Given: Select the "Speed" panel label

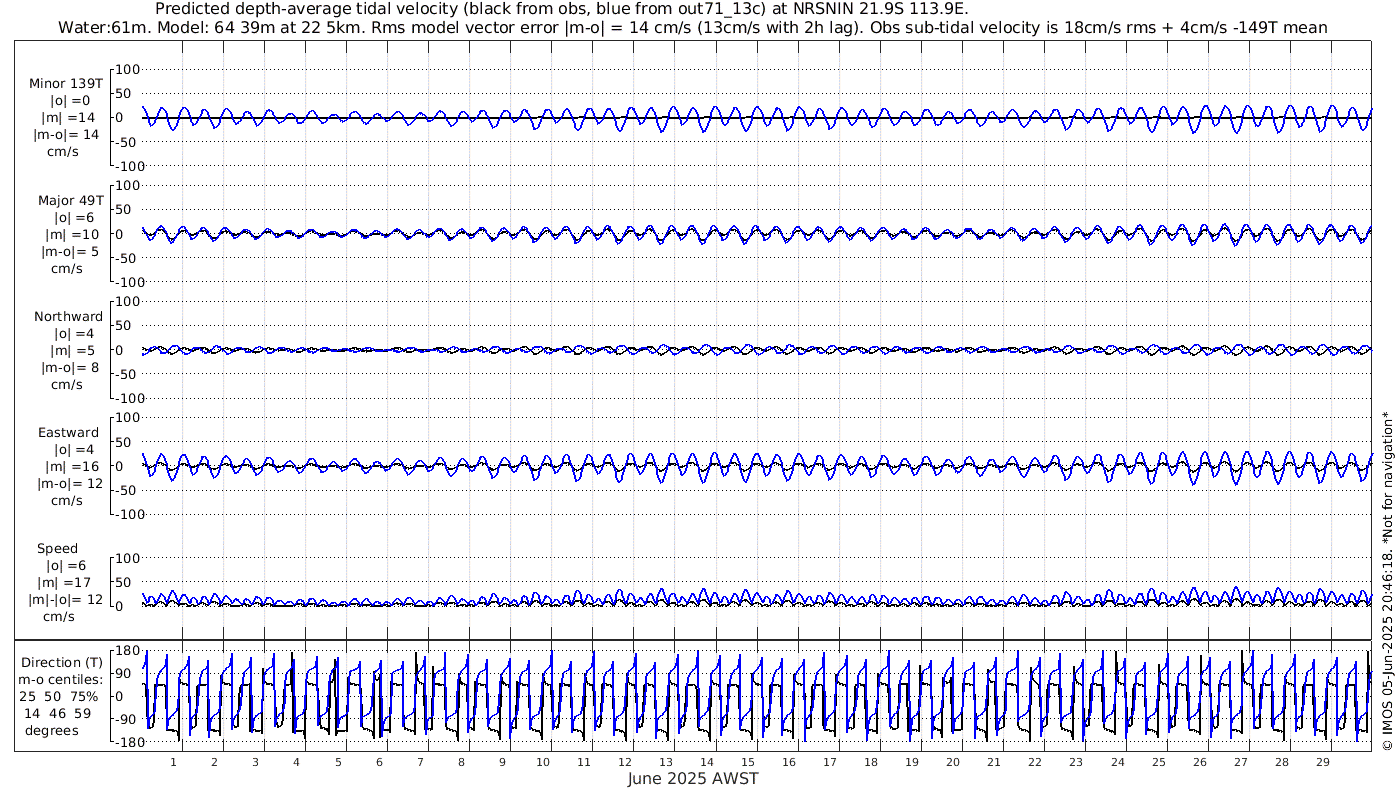Looking at the screenshot, I should 57,549.
